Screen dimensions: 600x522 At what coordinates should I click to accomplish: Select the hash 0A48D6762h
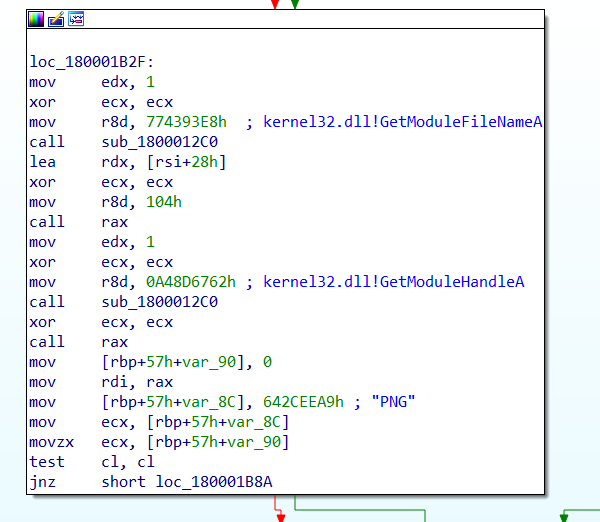(191, 282)
